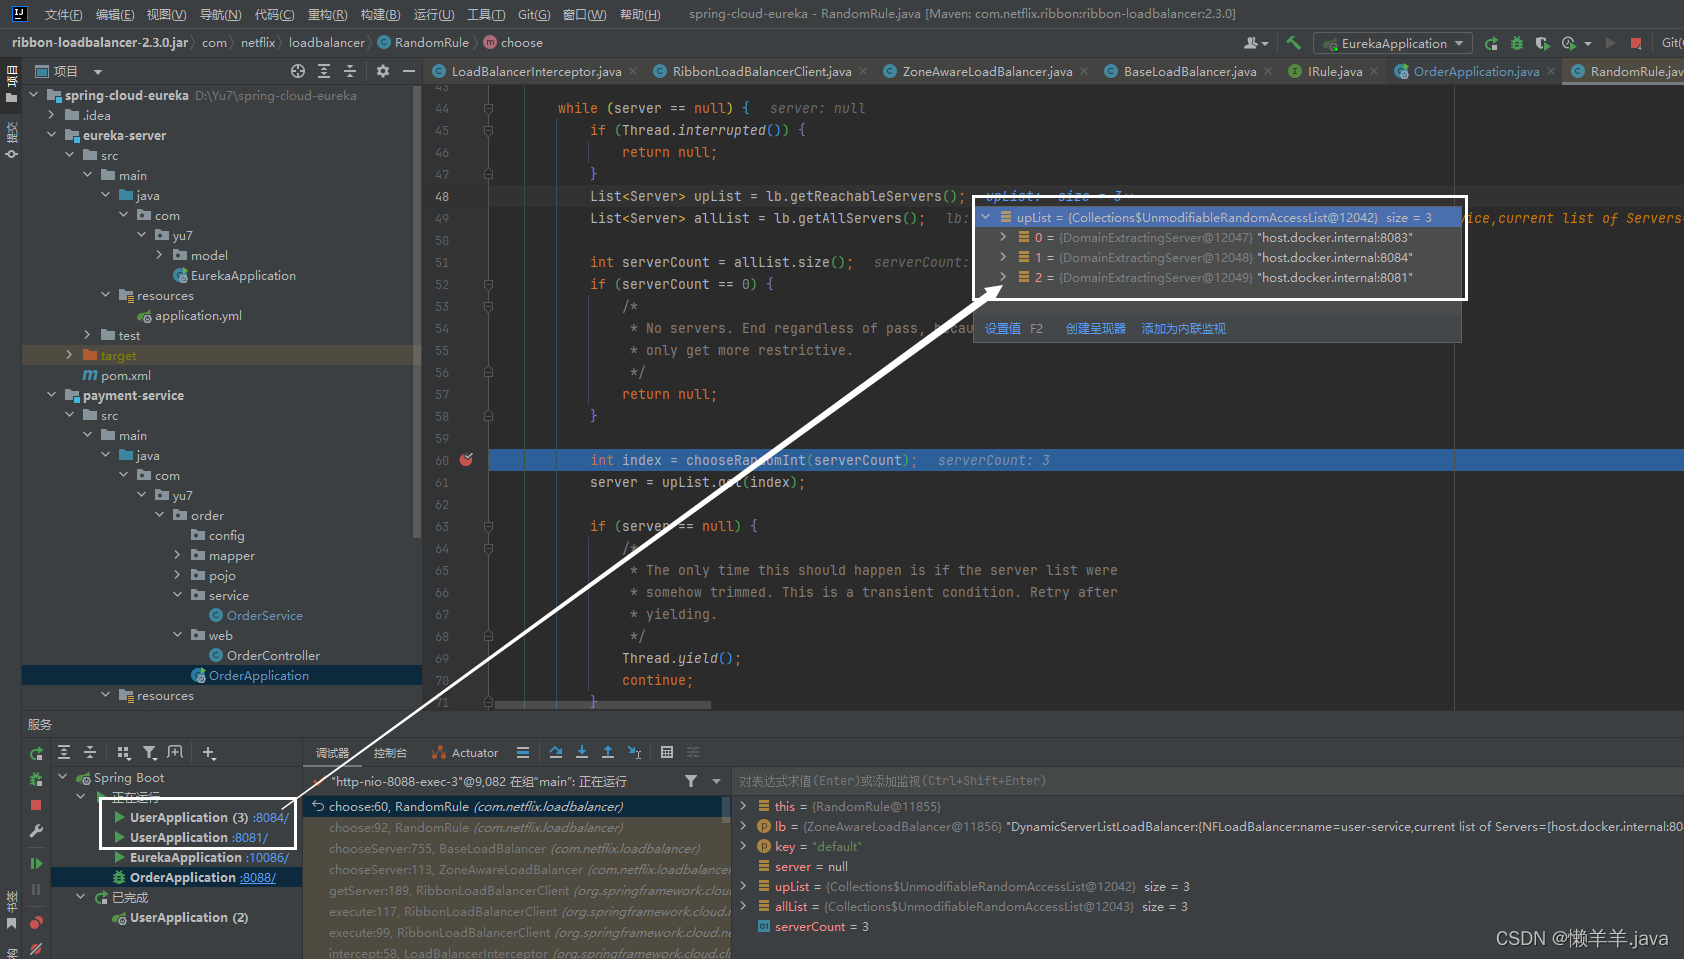
Task: Collapse the upList node in the popup
Action: [986, 217]
